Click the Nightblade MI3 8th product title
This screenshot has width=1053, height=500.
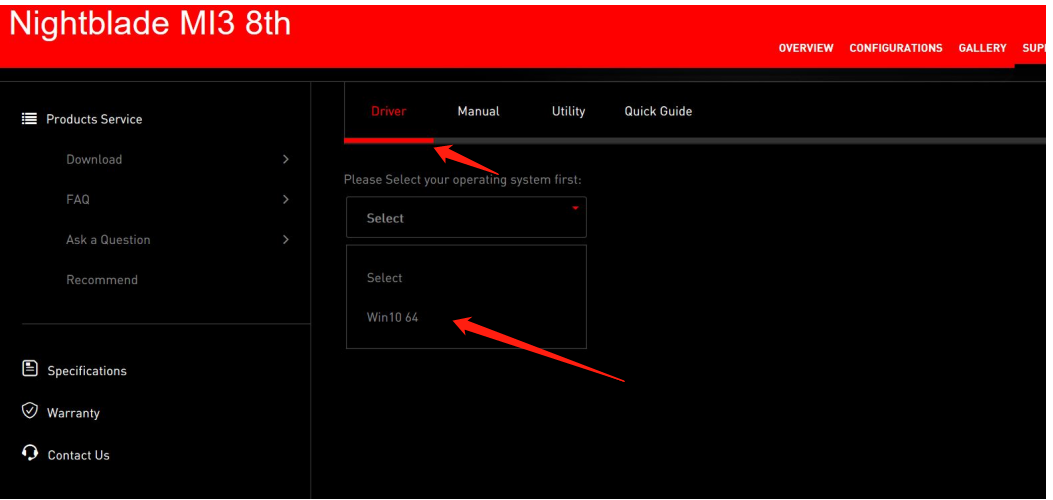pos(150,25)
